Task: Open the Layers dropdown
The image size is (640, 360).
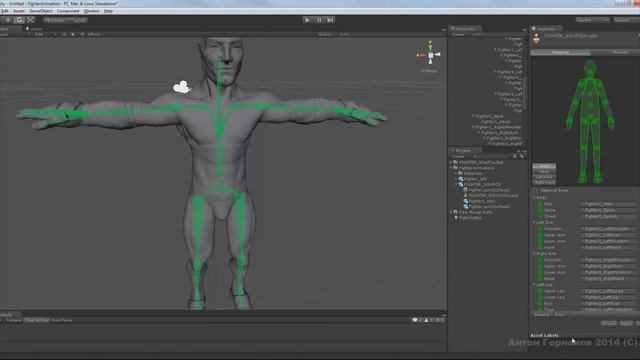Action: coord(592,20)
